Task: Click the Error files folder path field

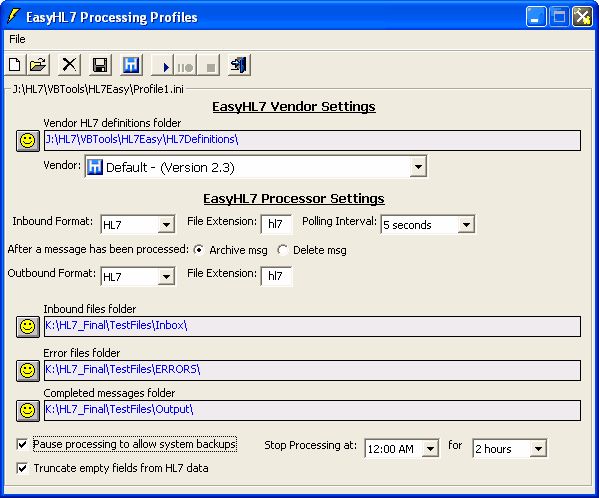Action: pyautogui.click(x=312, y=370)
